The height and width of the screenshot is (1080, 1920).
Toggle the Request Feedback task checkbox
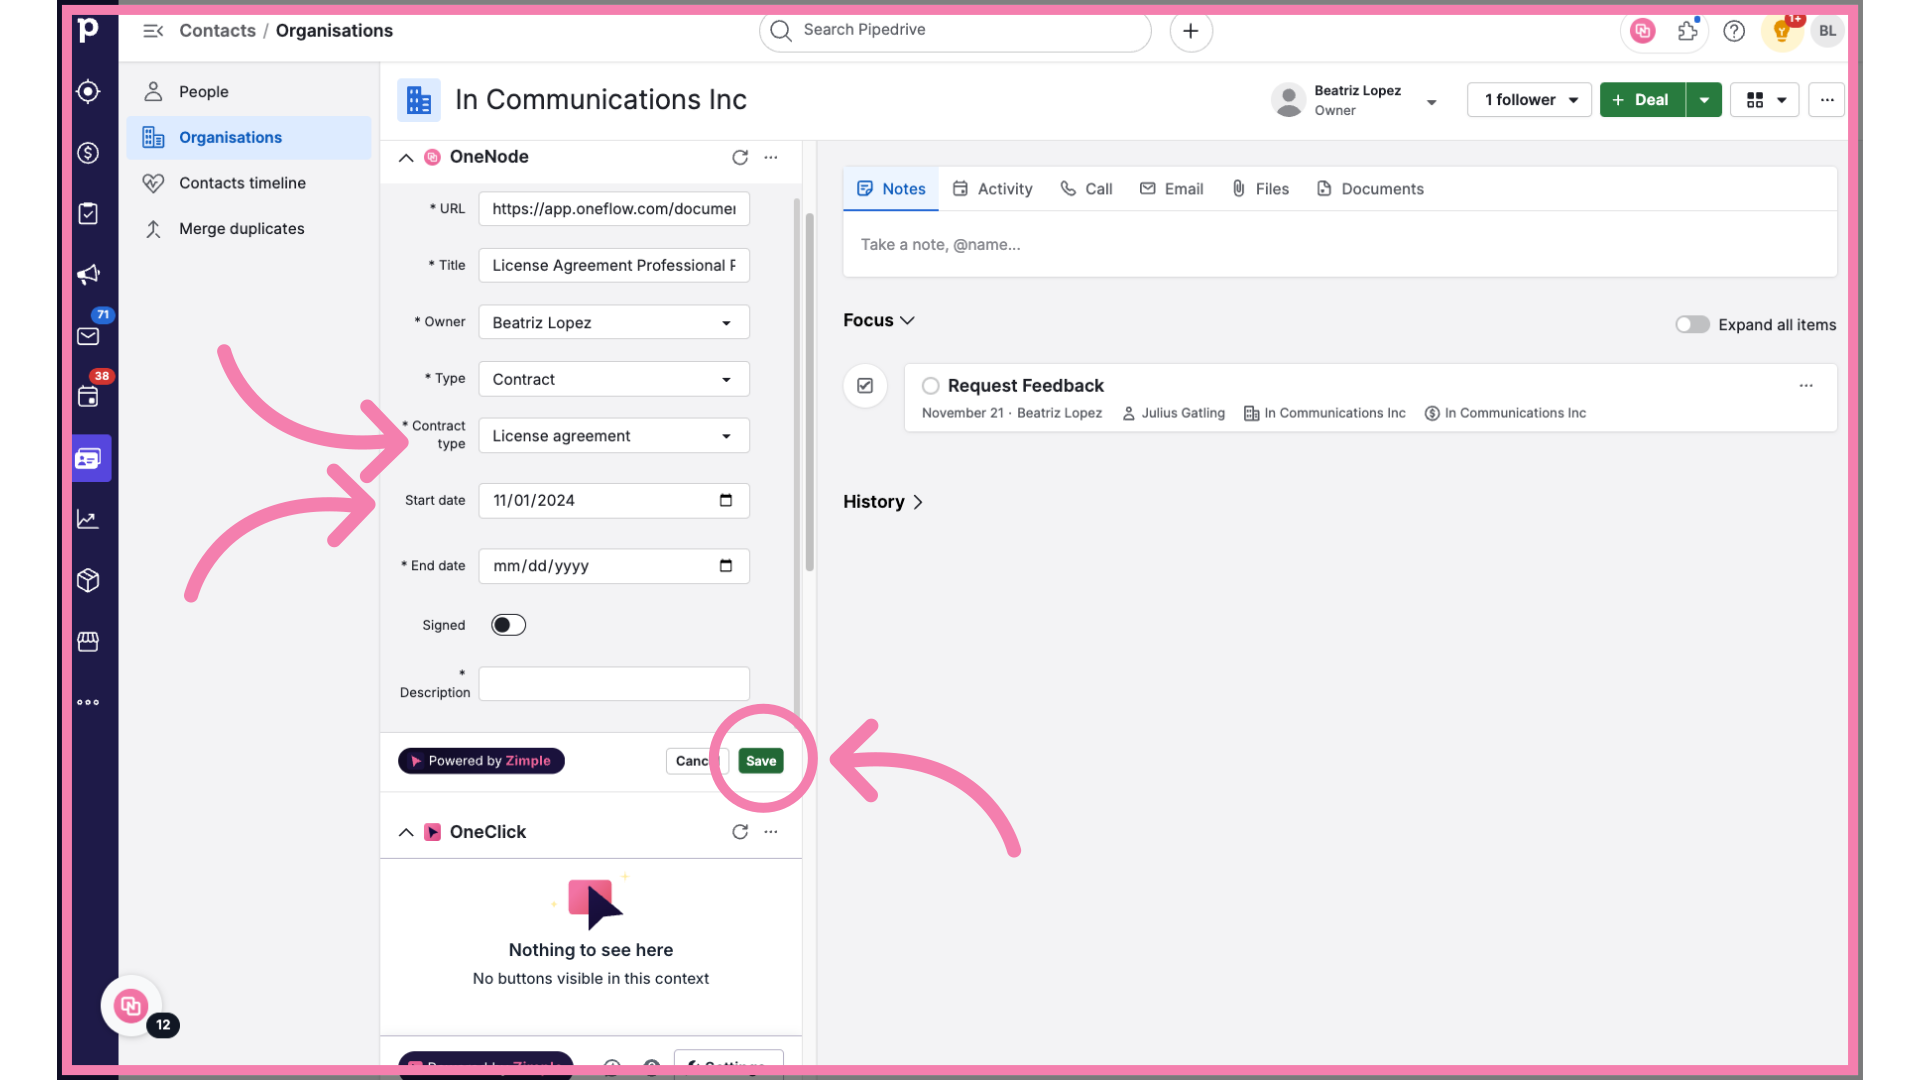(x=931, y=385)
